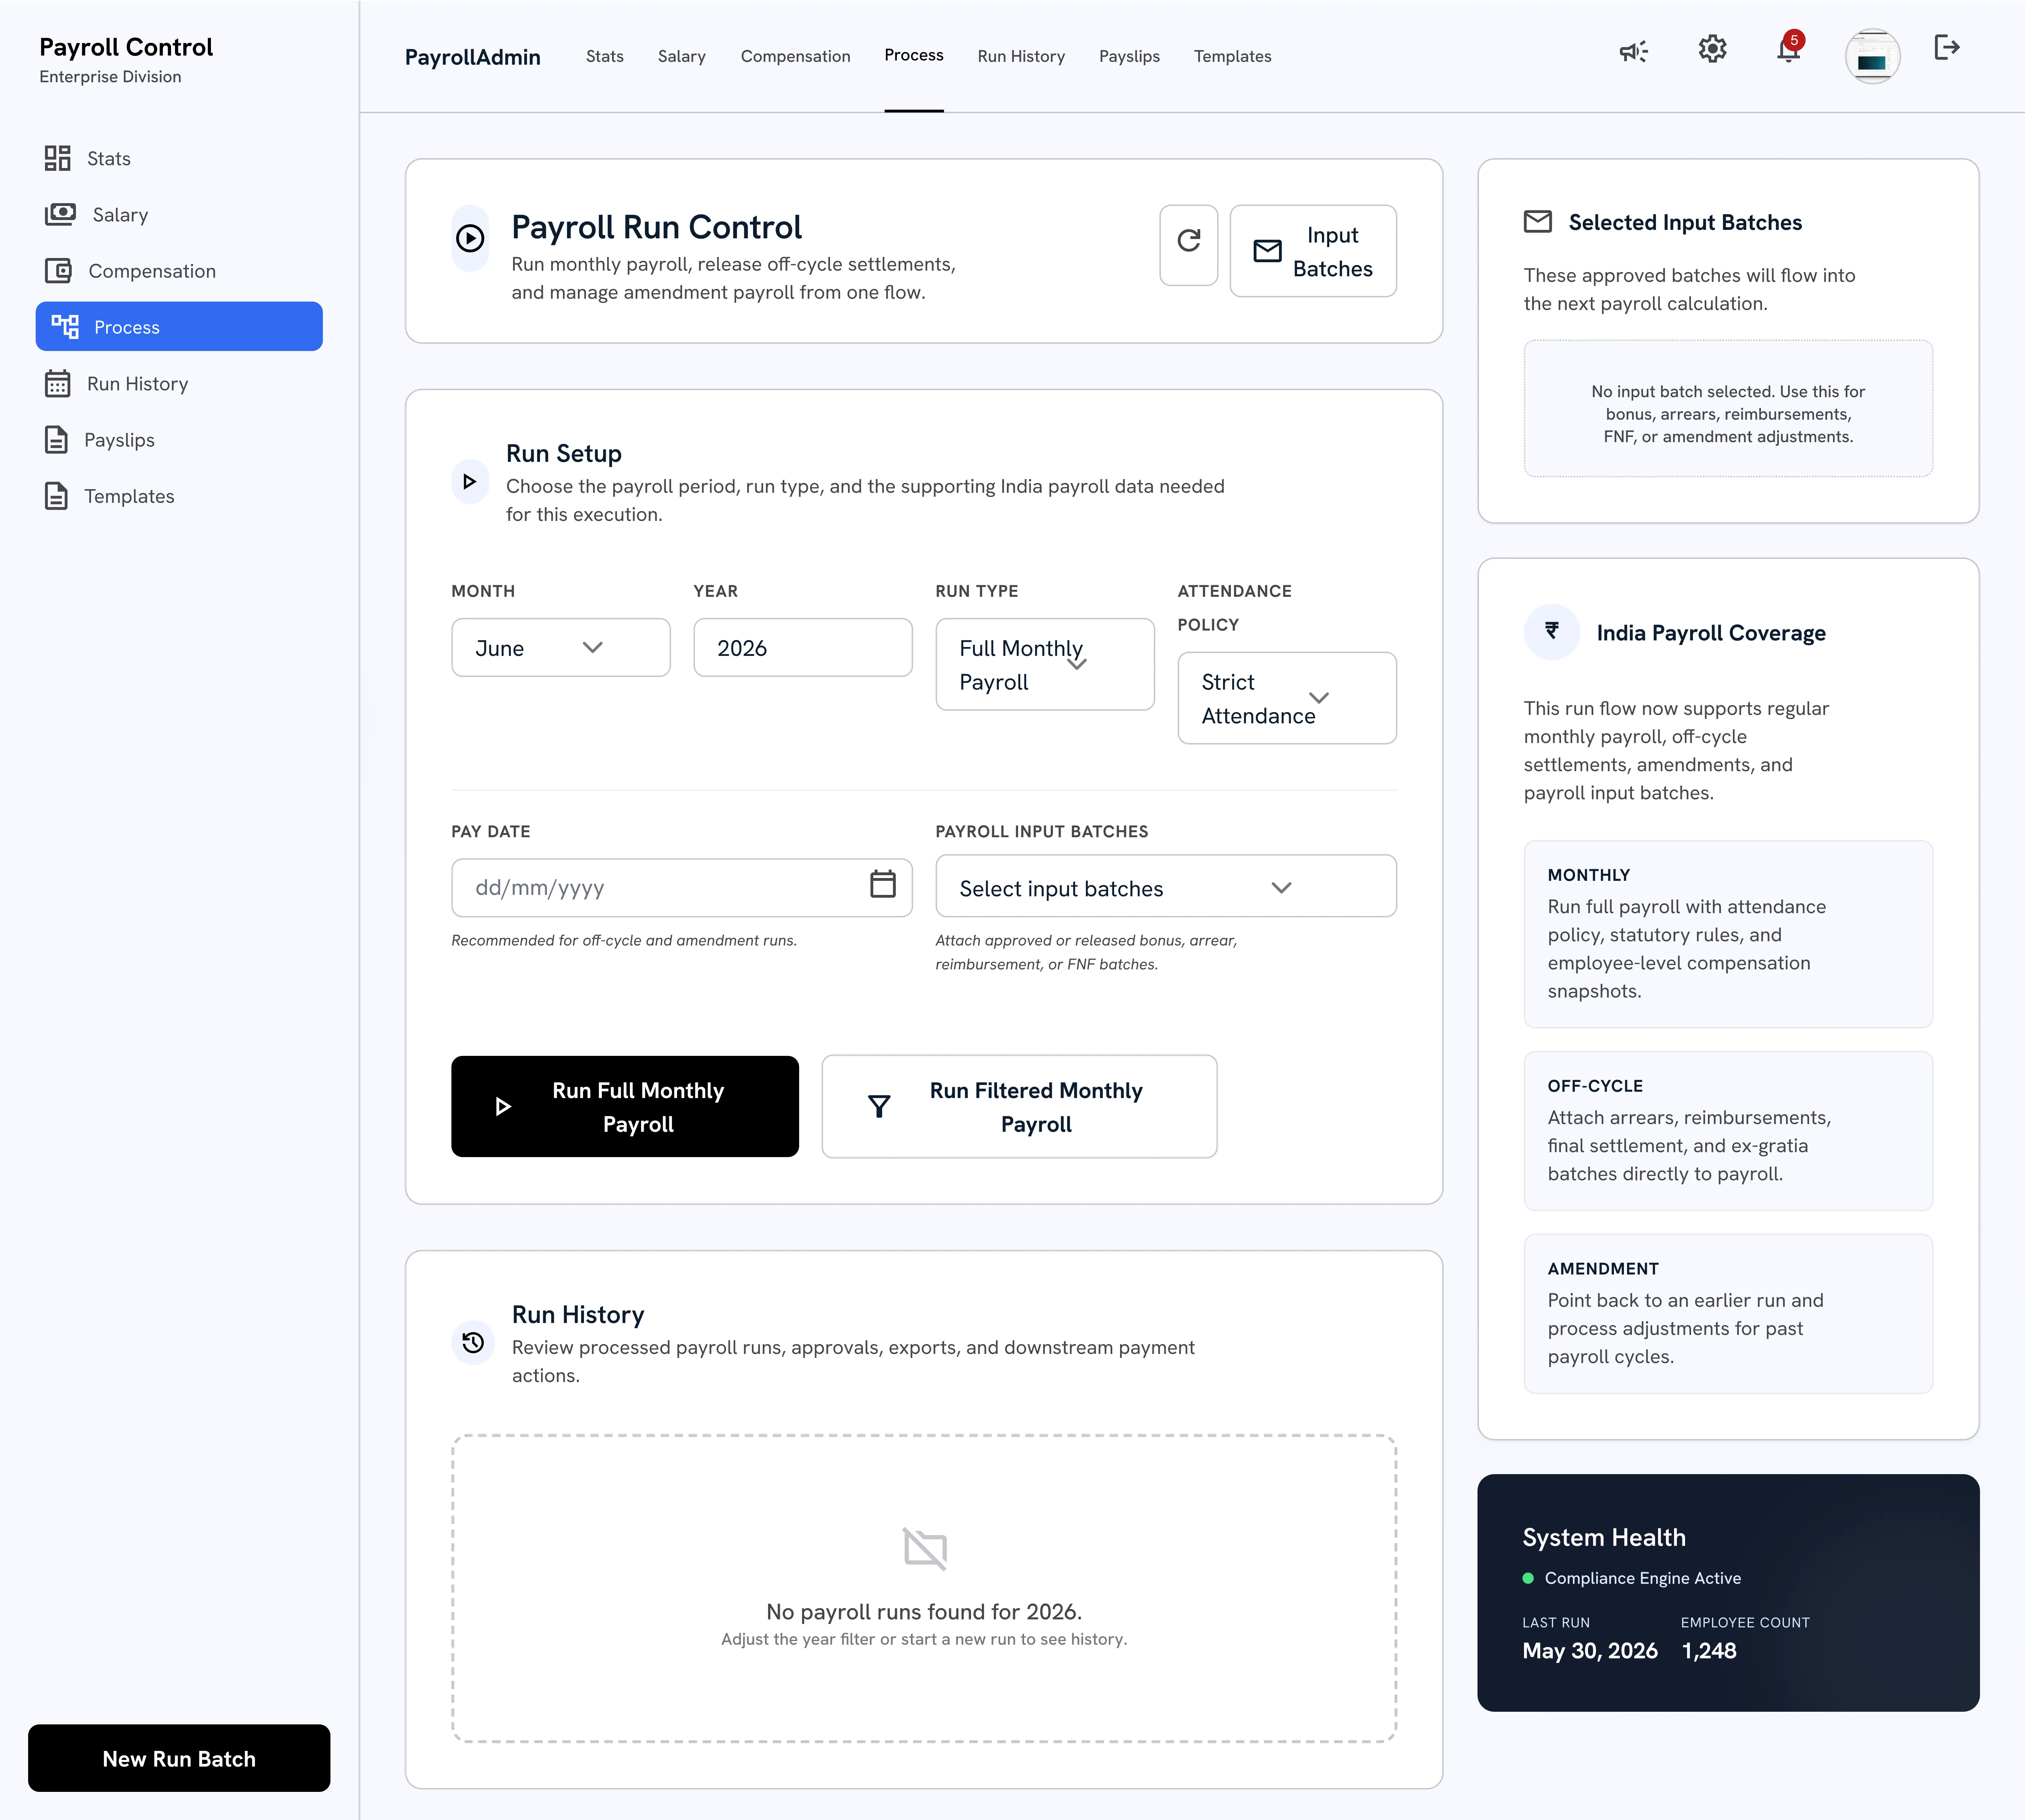The width and height of the screenshot is (2025, 1820).
Task: Switch to the Payslips top tab
Action: pos(1130,56)
